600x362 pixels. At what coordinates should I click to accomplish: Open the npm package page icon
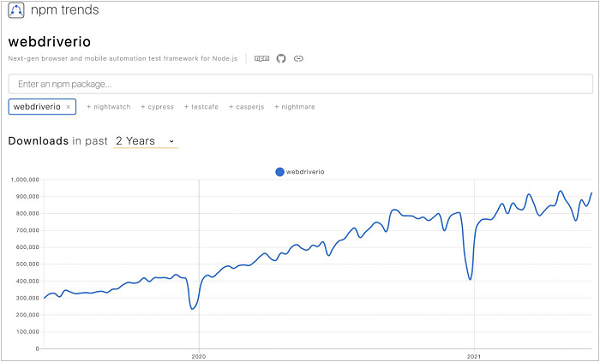pyautogui.click(x=262, y=59)
